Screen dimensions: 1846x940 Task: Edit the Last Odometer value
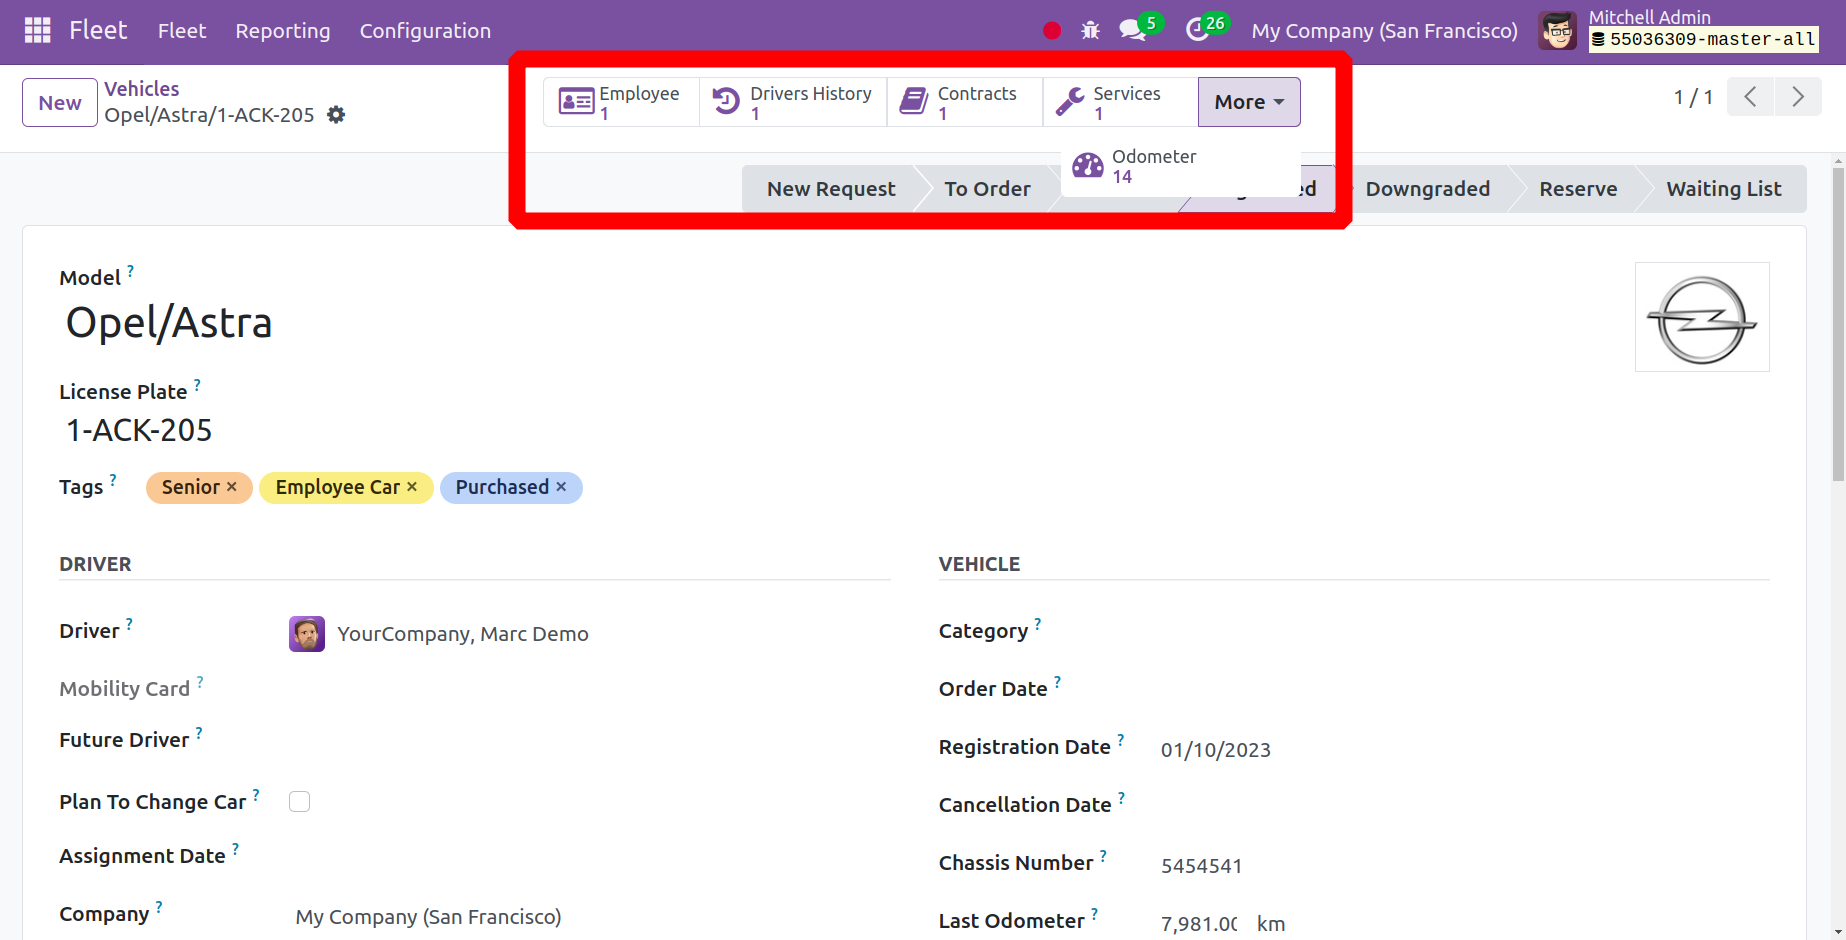point(1198,924)
